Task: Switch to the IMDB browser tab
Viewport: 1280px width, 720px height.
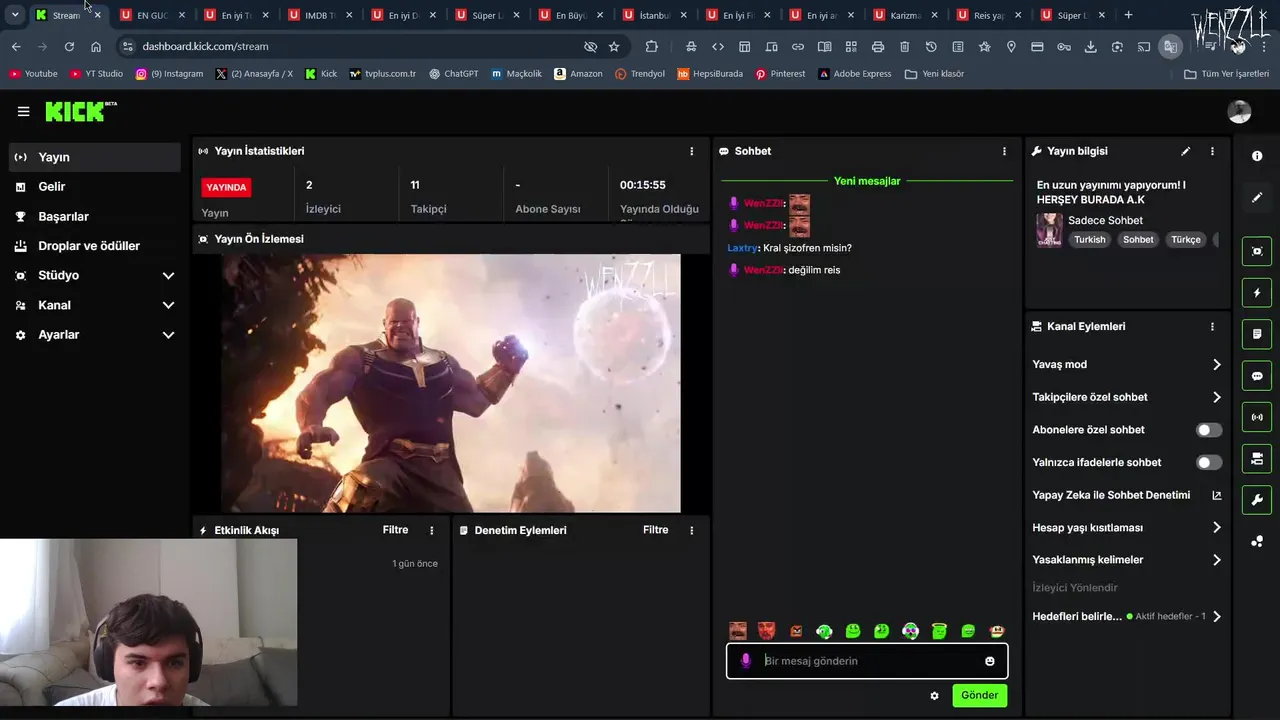Action: pyautogui.click(x=320, y=15)
